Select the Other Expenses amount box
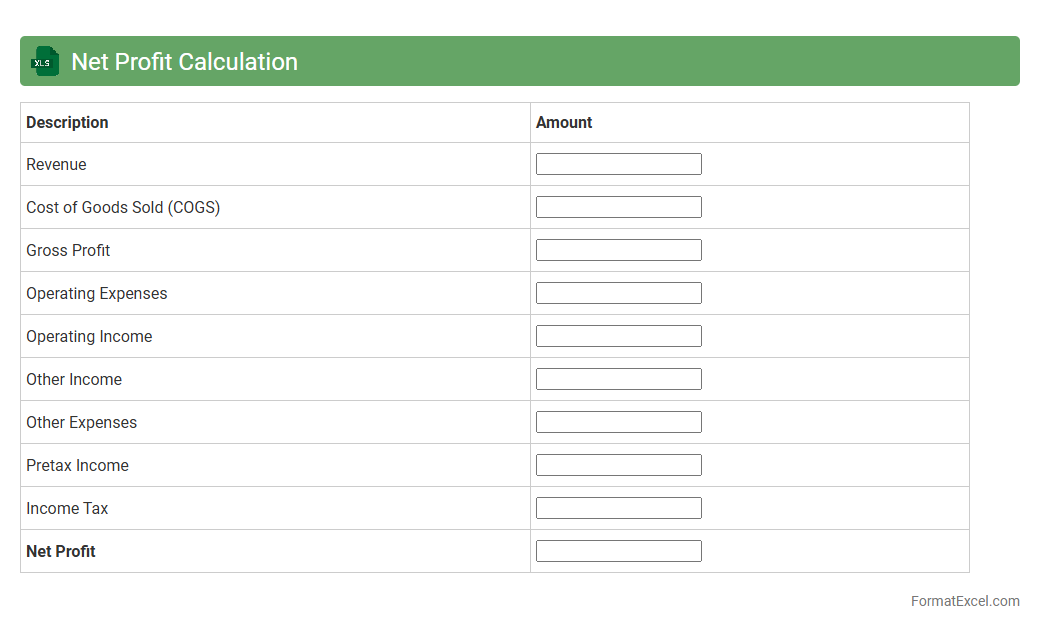The height and width of the screenshot is (630, 1040). pyautogui.click(x=618, y=422)
